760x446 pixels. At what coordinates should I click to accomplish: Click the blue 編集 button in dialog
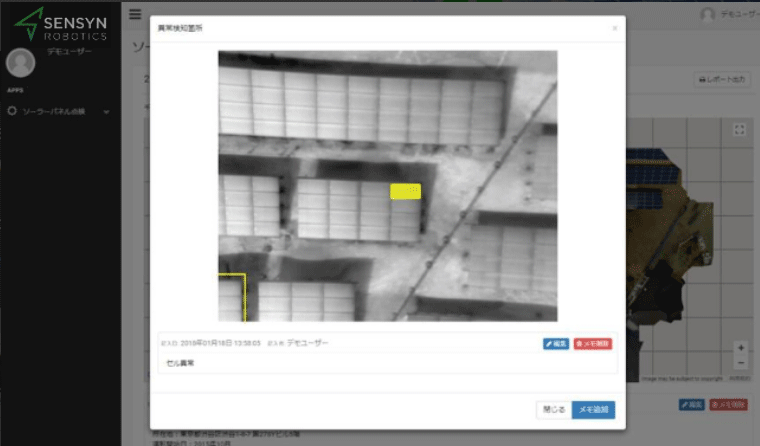pos(556,343)
